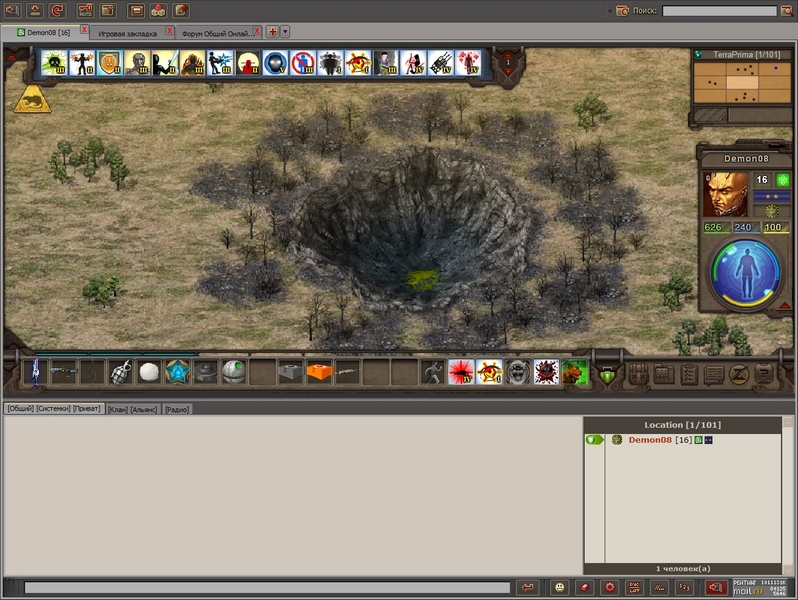The image size is (798, 600).
Task: Open the Z logo menu button
Action: click(x=738, y=375)
